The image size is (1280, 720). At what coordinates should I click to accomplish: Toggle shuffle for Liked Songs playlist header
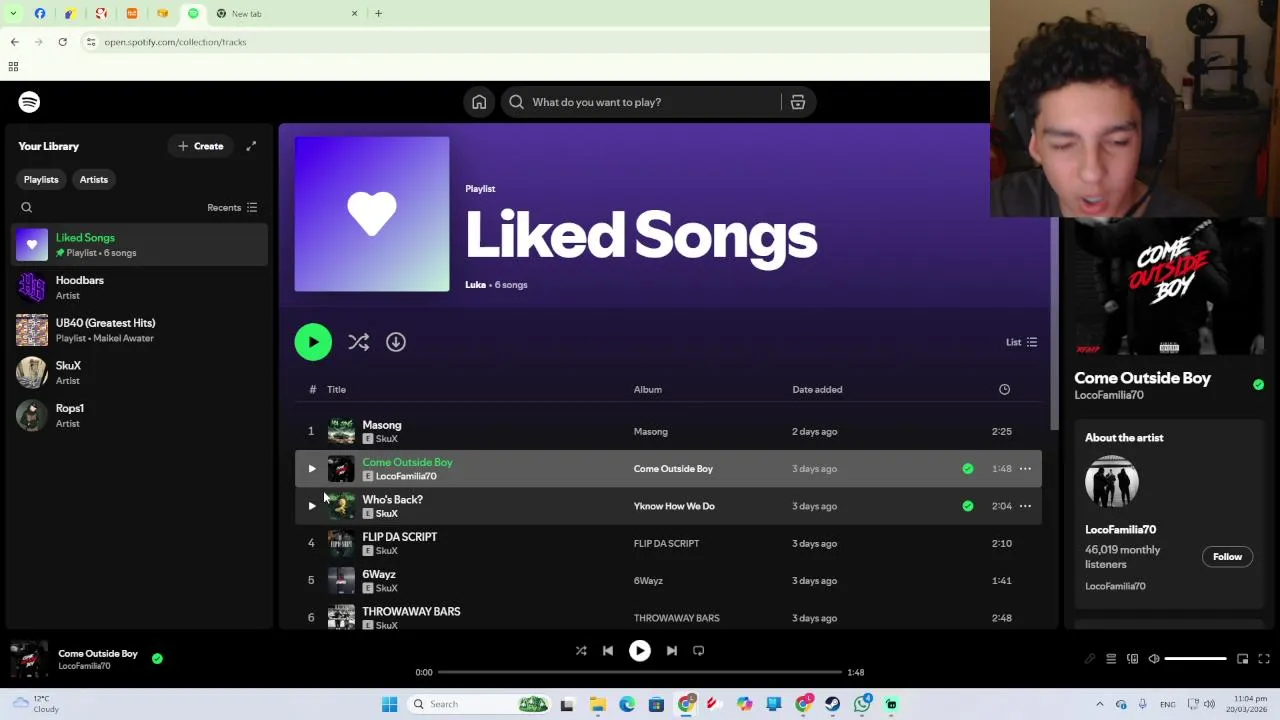pyautogui.click(x=358, y=342)
